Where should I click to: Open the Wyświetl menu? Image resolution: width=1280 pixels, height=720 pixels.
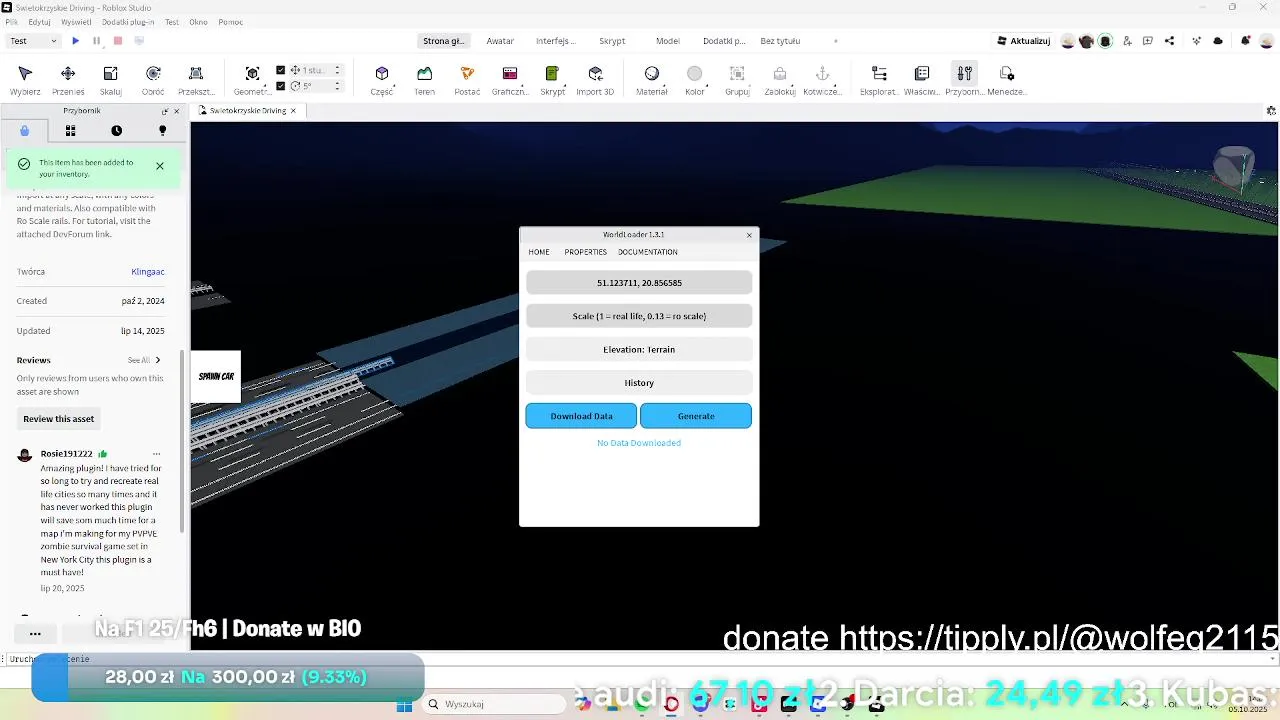point(76,21)
